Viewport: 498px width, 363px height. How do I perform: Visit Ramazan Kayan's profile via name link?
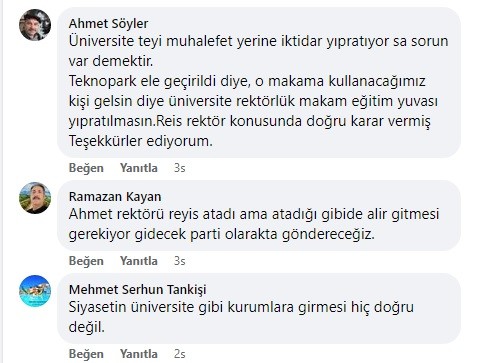115,197
